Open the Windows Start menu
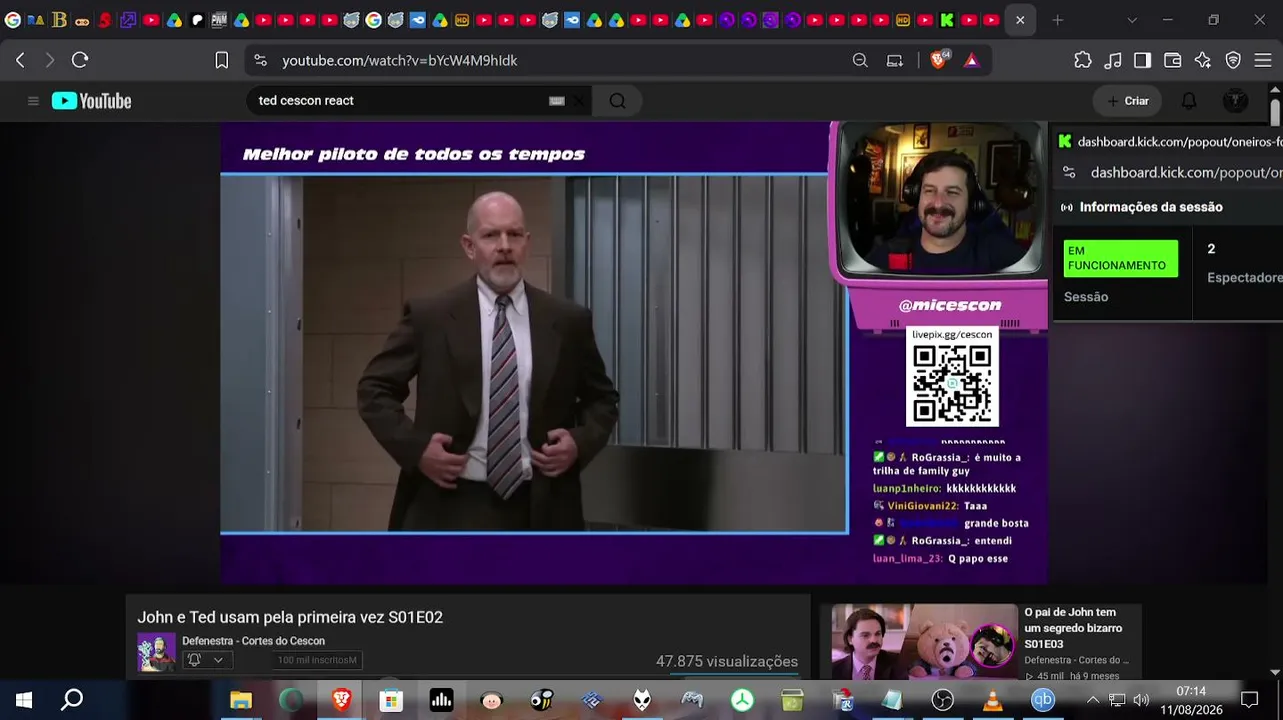This screenshot has height=720, width=1283. coord(24,700)
